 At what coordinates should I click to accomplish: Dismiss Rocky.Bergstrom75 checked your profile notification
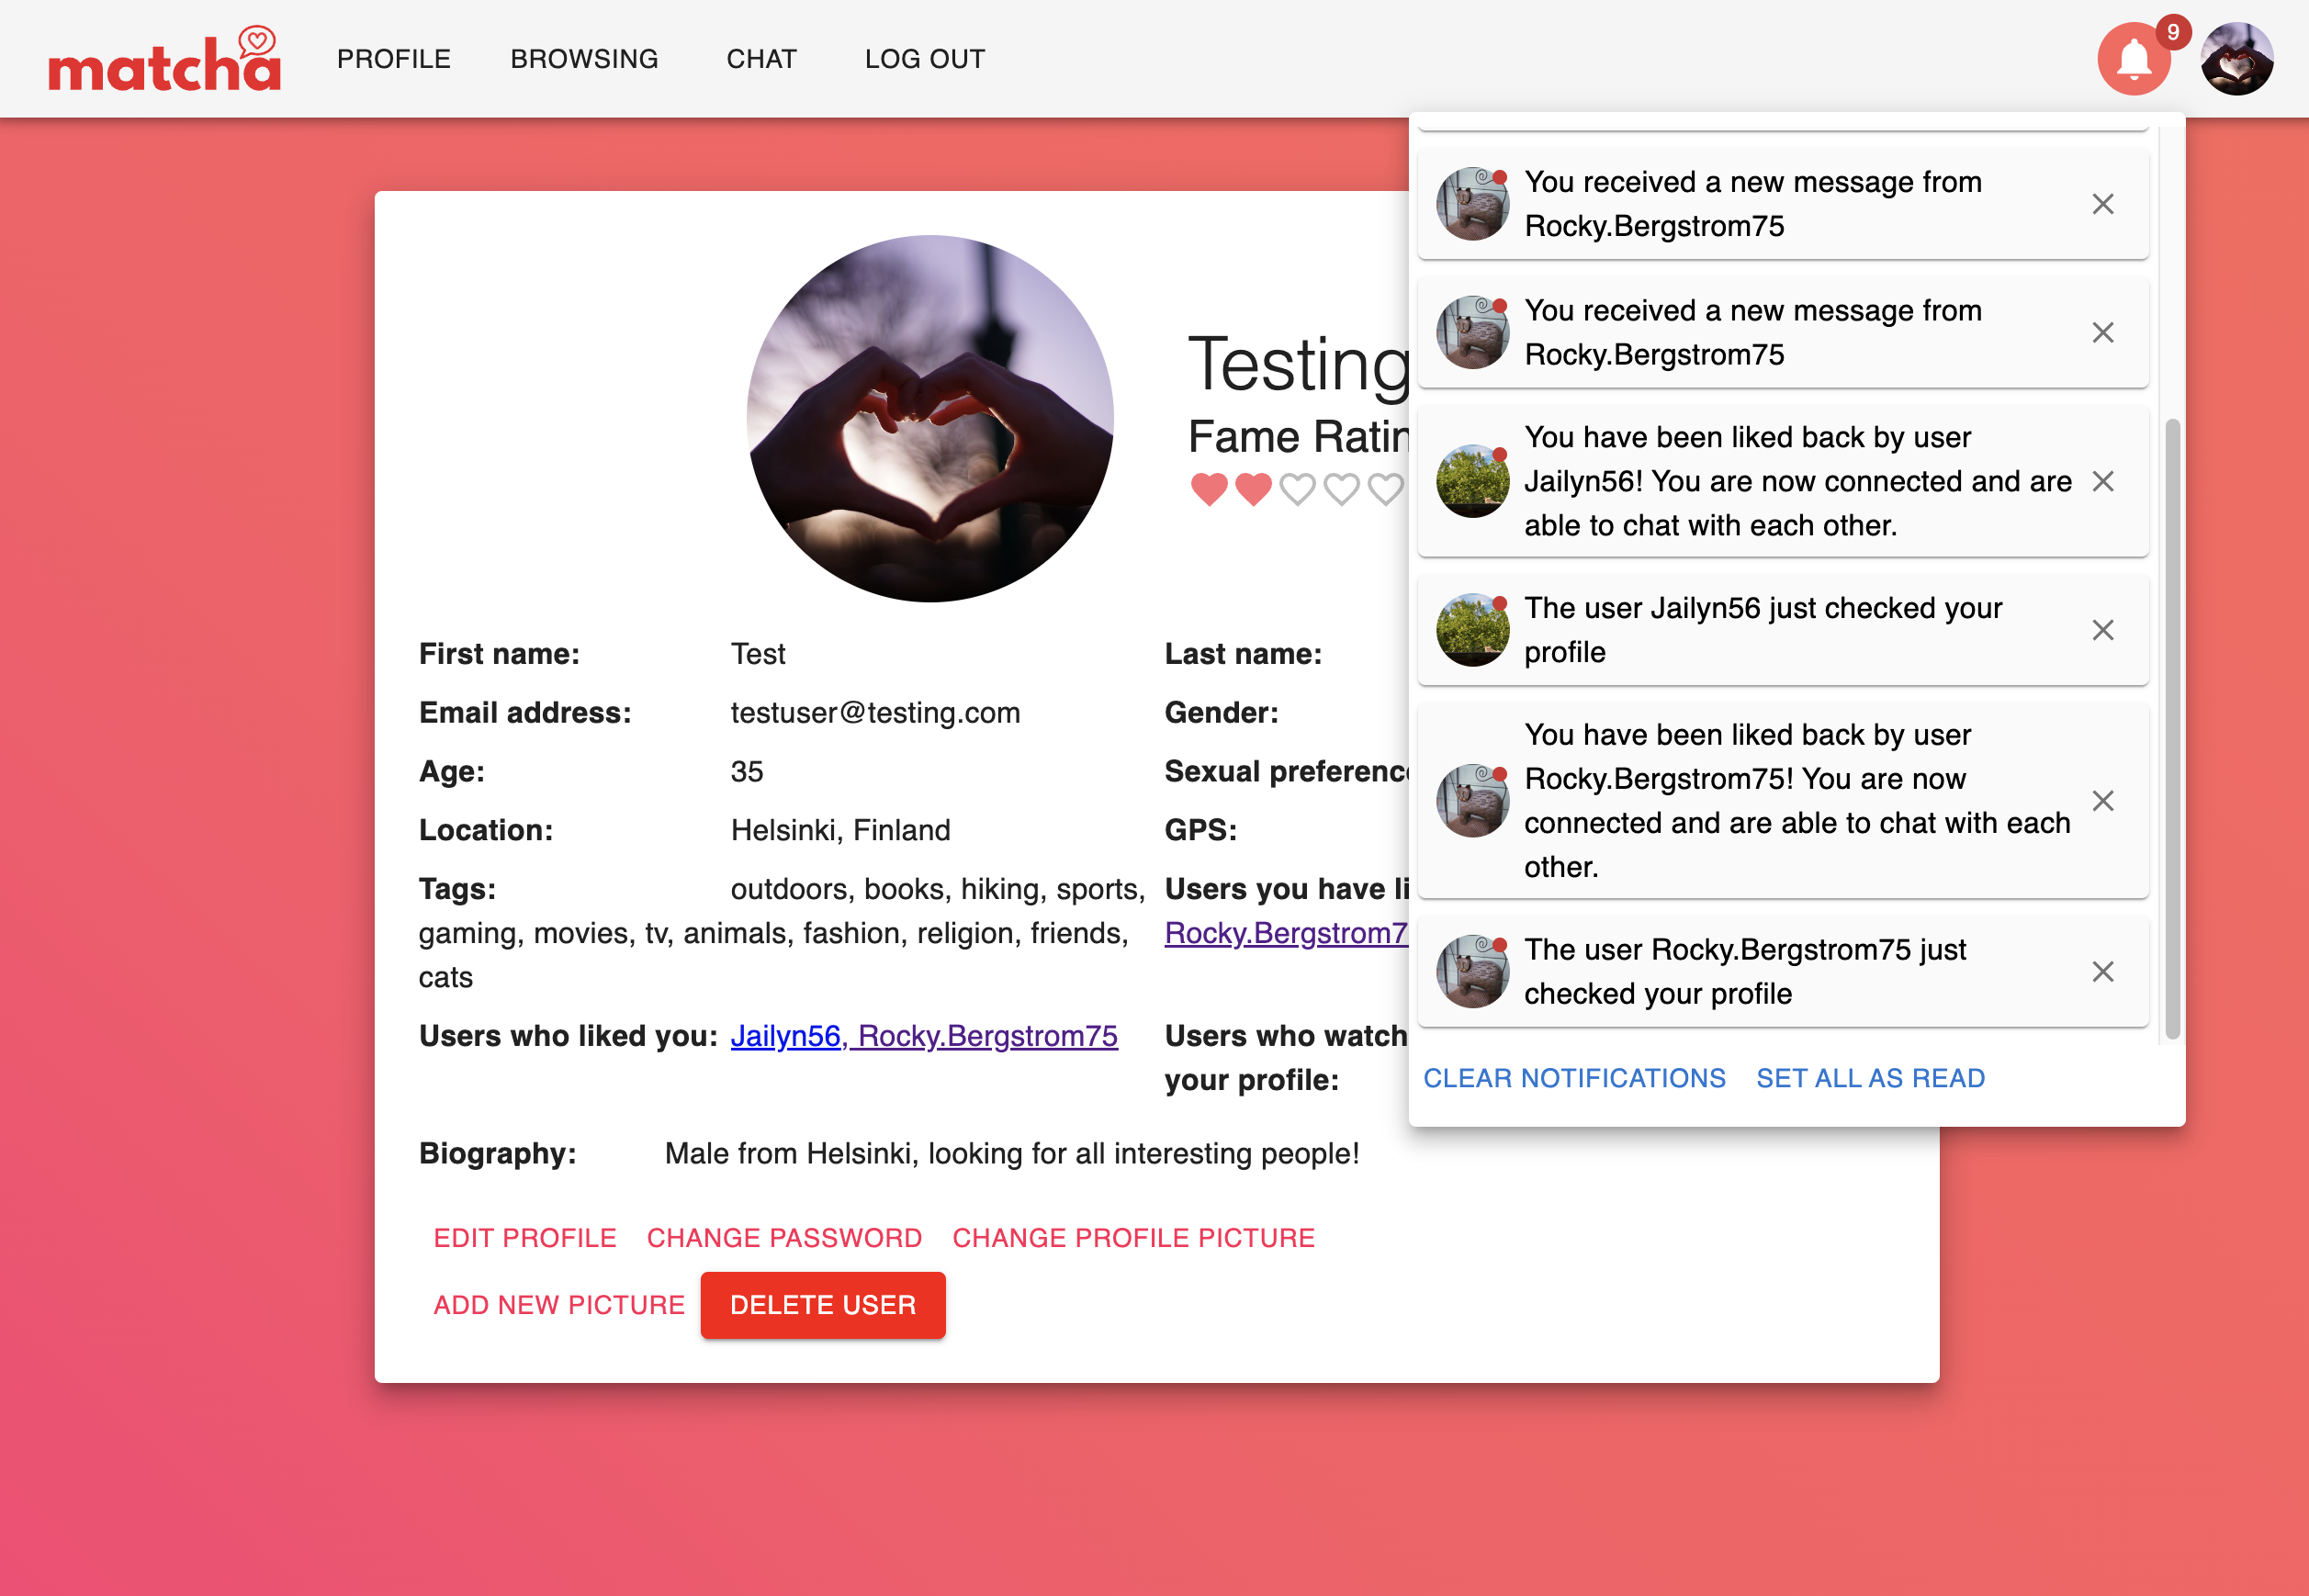pyautogui.click(x=2103, y=972)
